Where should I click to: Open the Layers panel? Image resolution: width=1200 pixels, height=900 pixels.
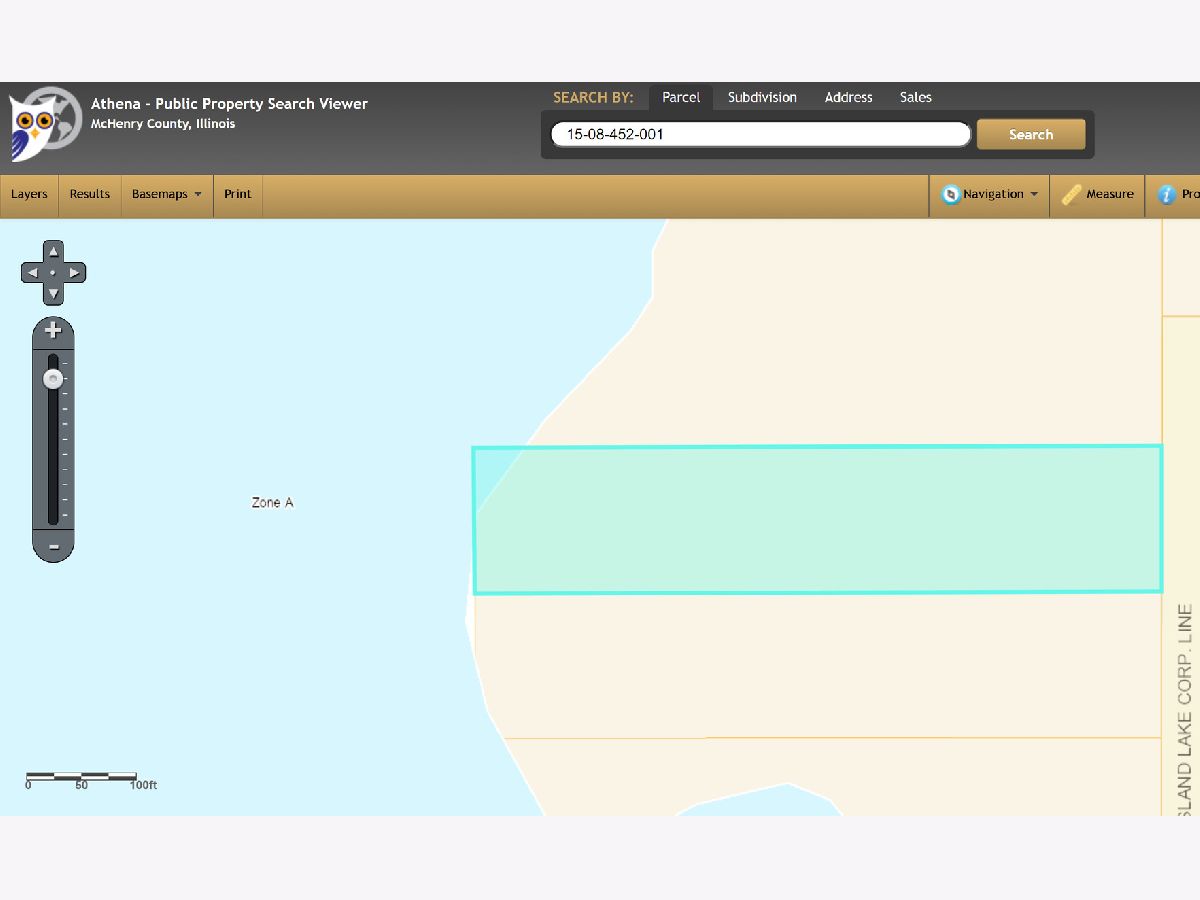coord(29,194)
